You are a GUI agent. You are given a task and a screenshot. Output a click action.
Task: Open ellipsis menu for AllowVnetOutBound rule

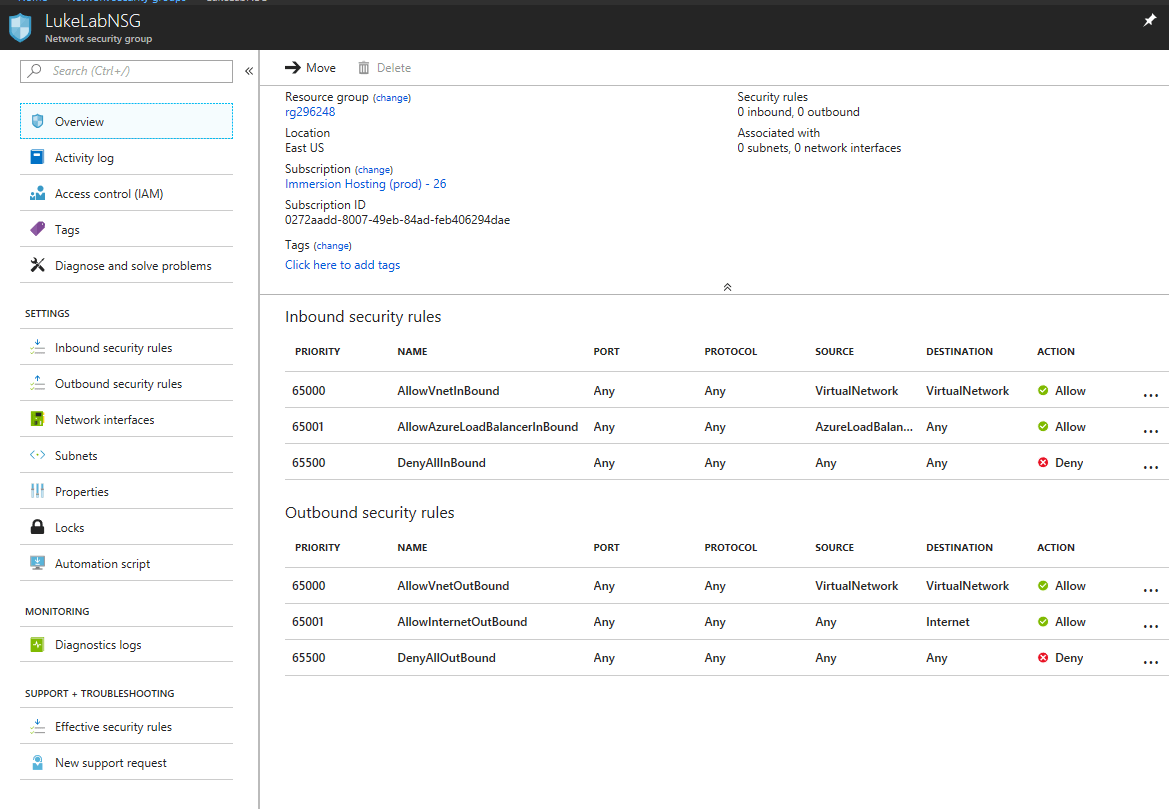pos(1150,591)
